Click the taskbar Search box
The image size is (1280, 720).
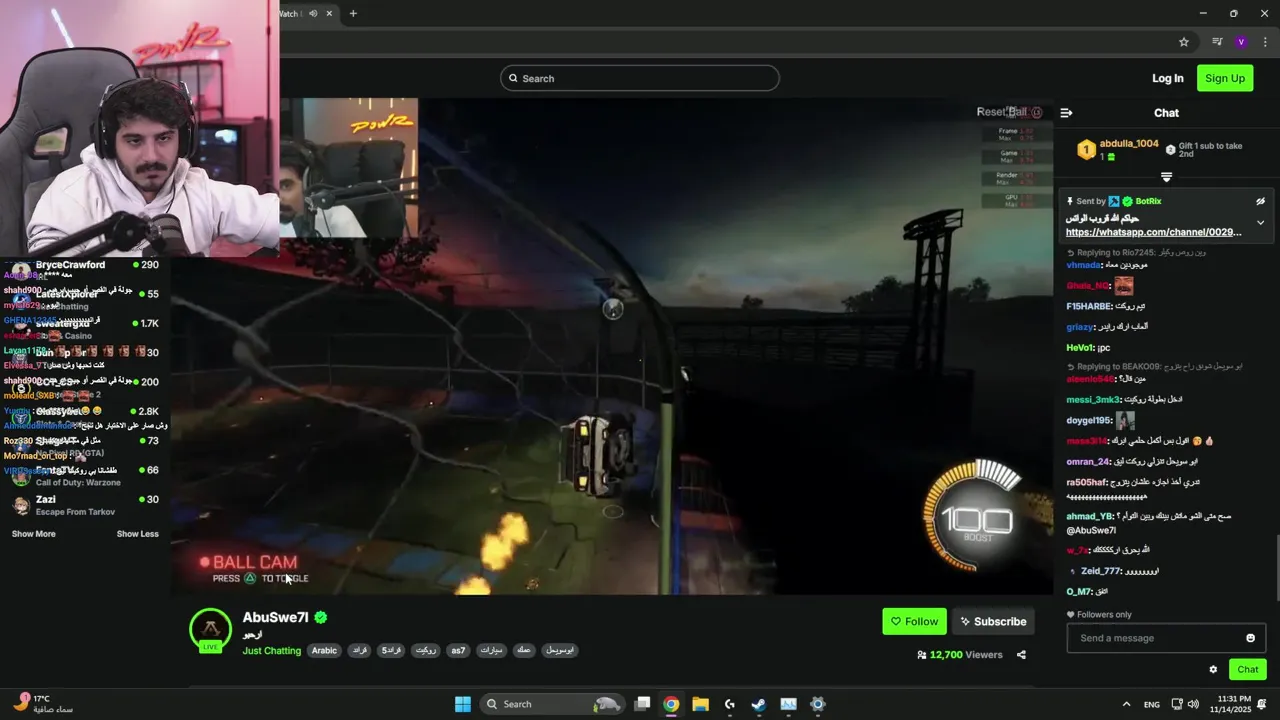553,704
